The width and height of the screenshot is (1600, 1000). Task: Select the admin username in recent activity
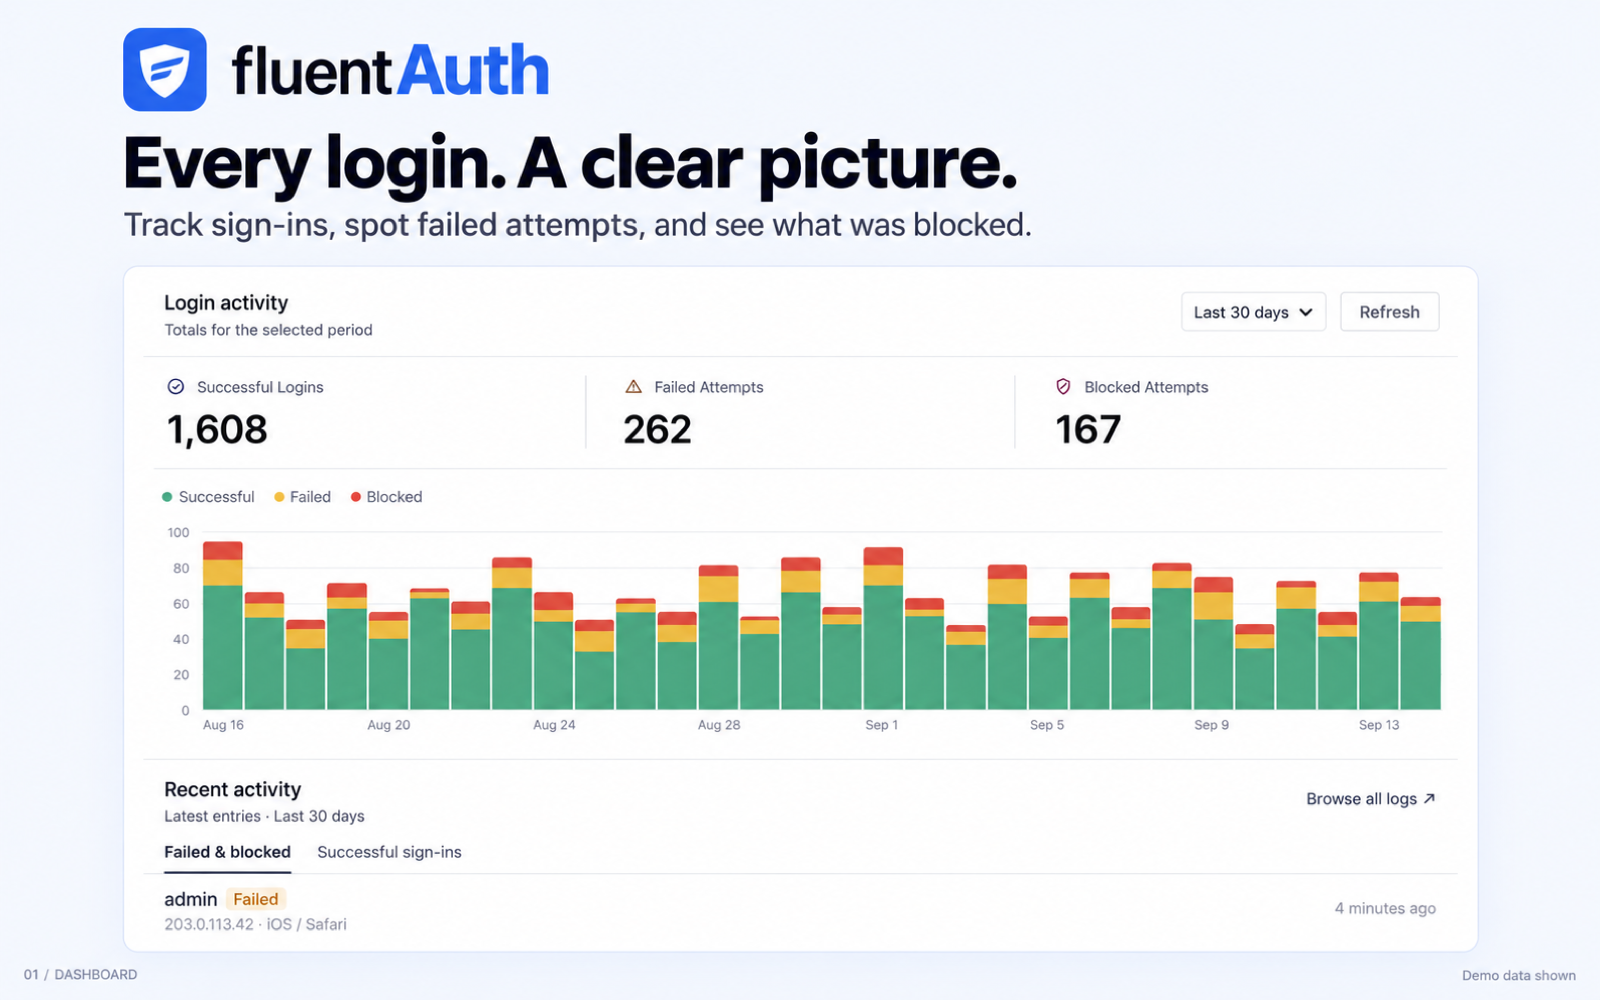[190, 899]
